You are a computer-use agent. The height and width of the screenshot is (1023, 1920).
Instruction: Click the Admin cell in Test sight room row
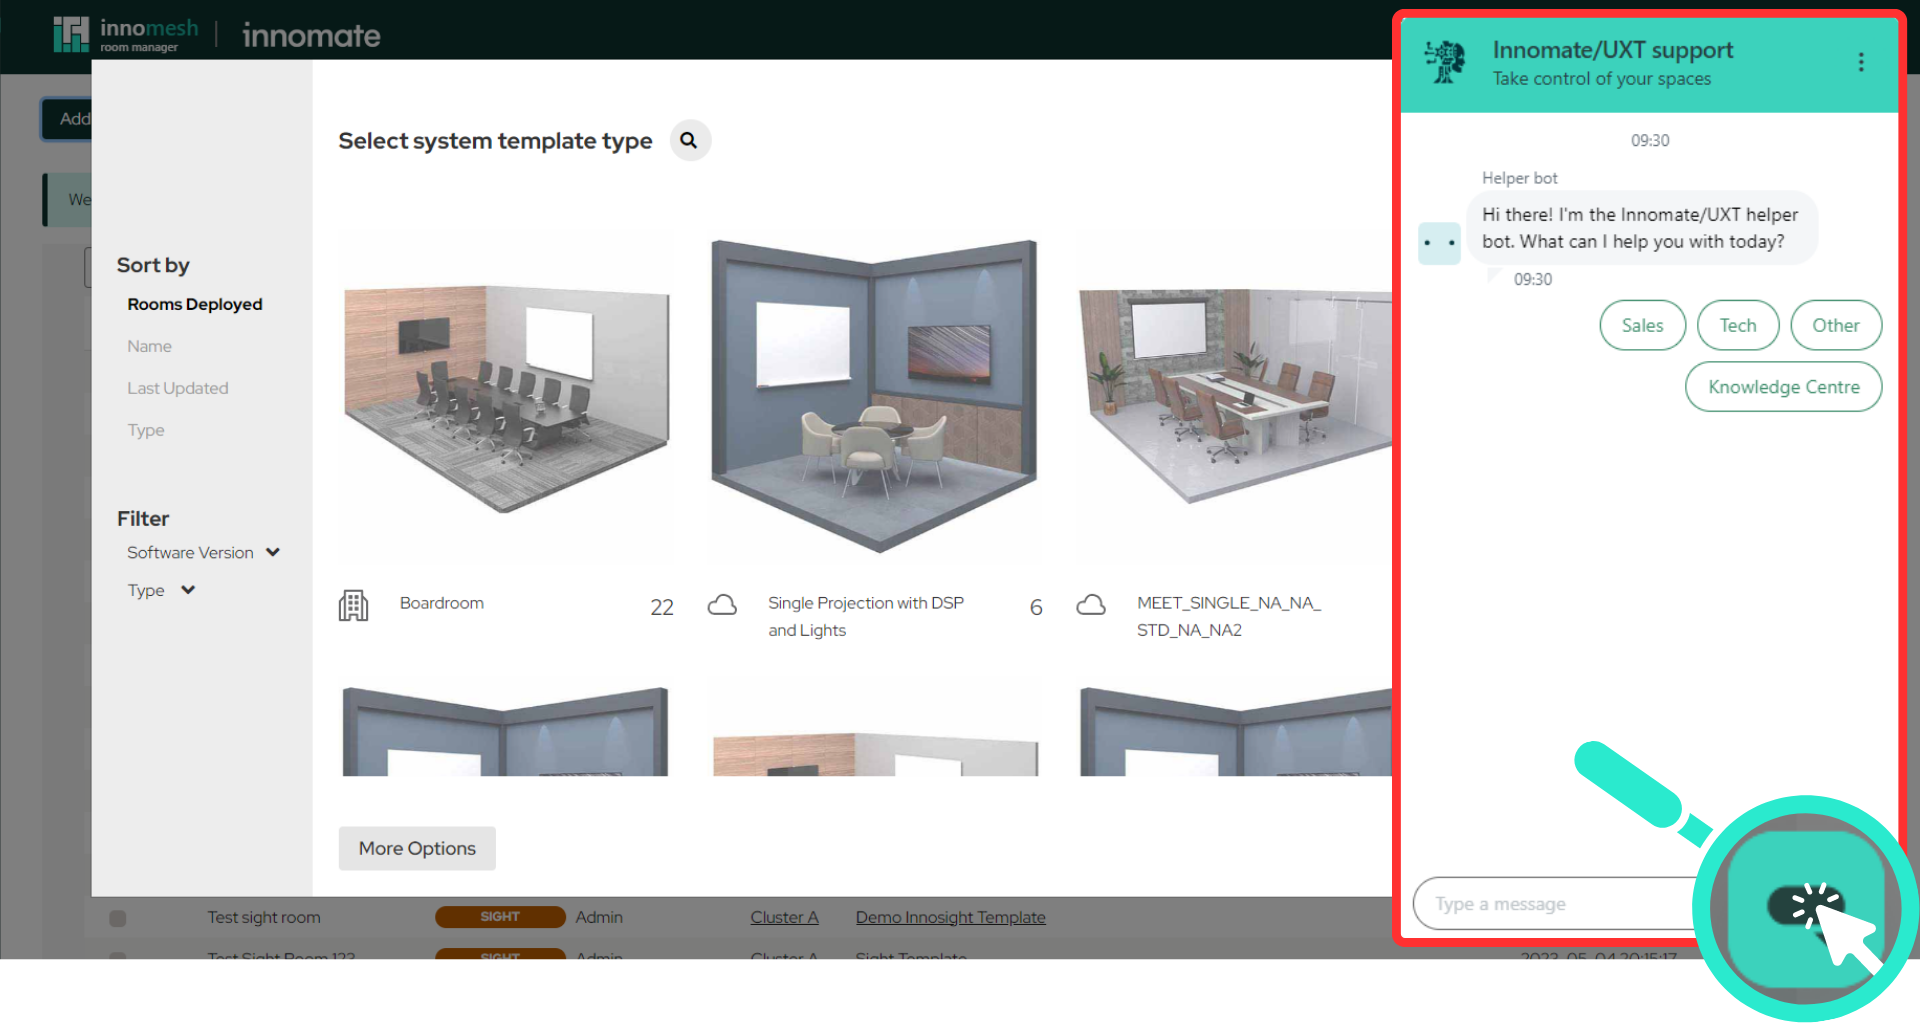coord(599,917)
